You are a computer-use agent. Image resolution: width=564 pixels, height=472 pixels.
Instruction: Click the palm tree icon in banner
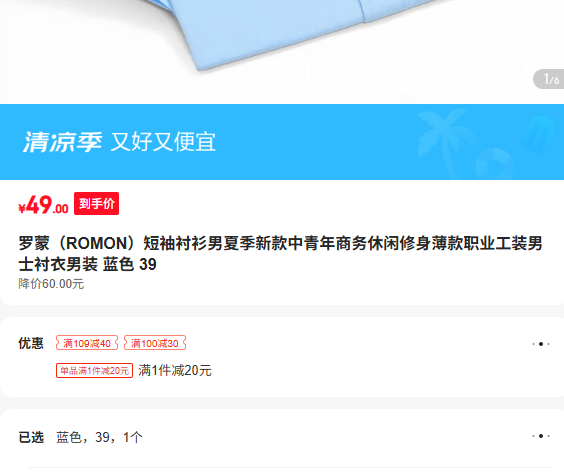(x=444, y=140)
